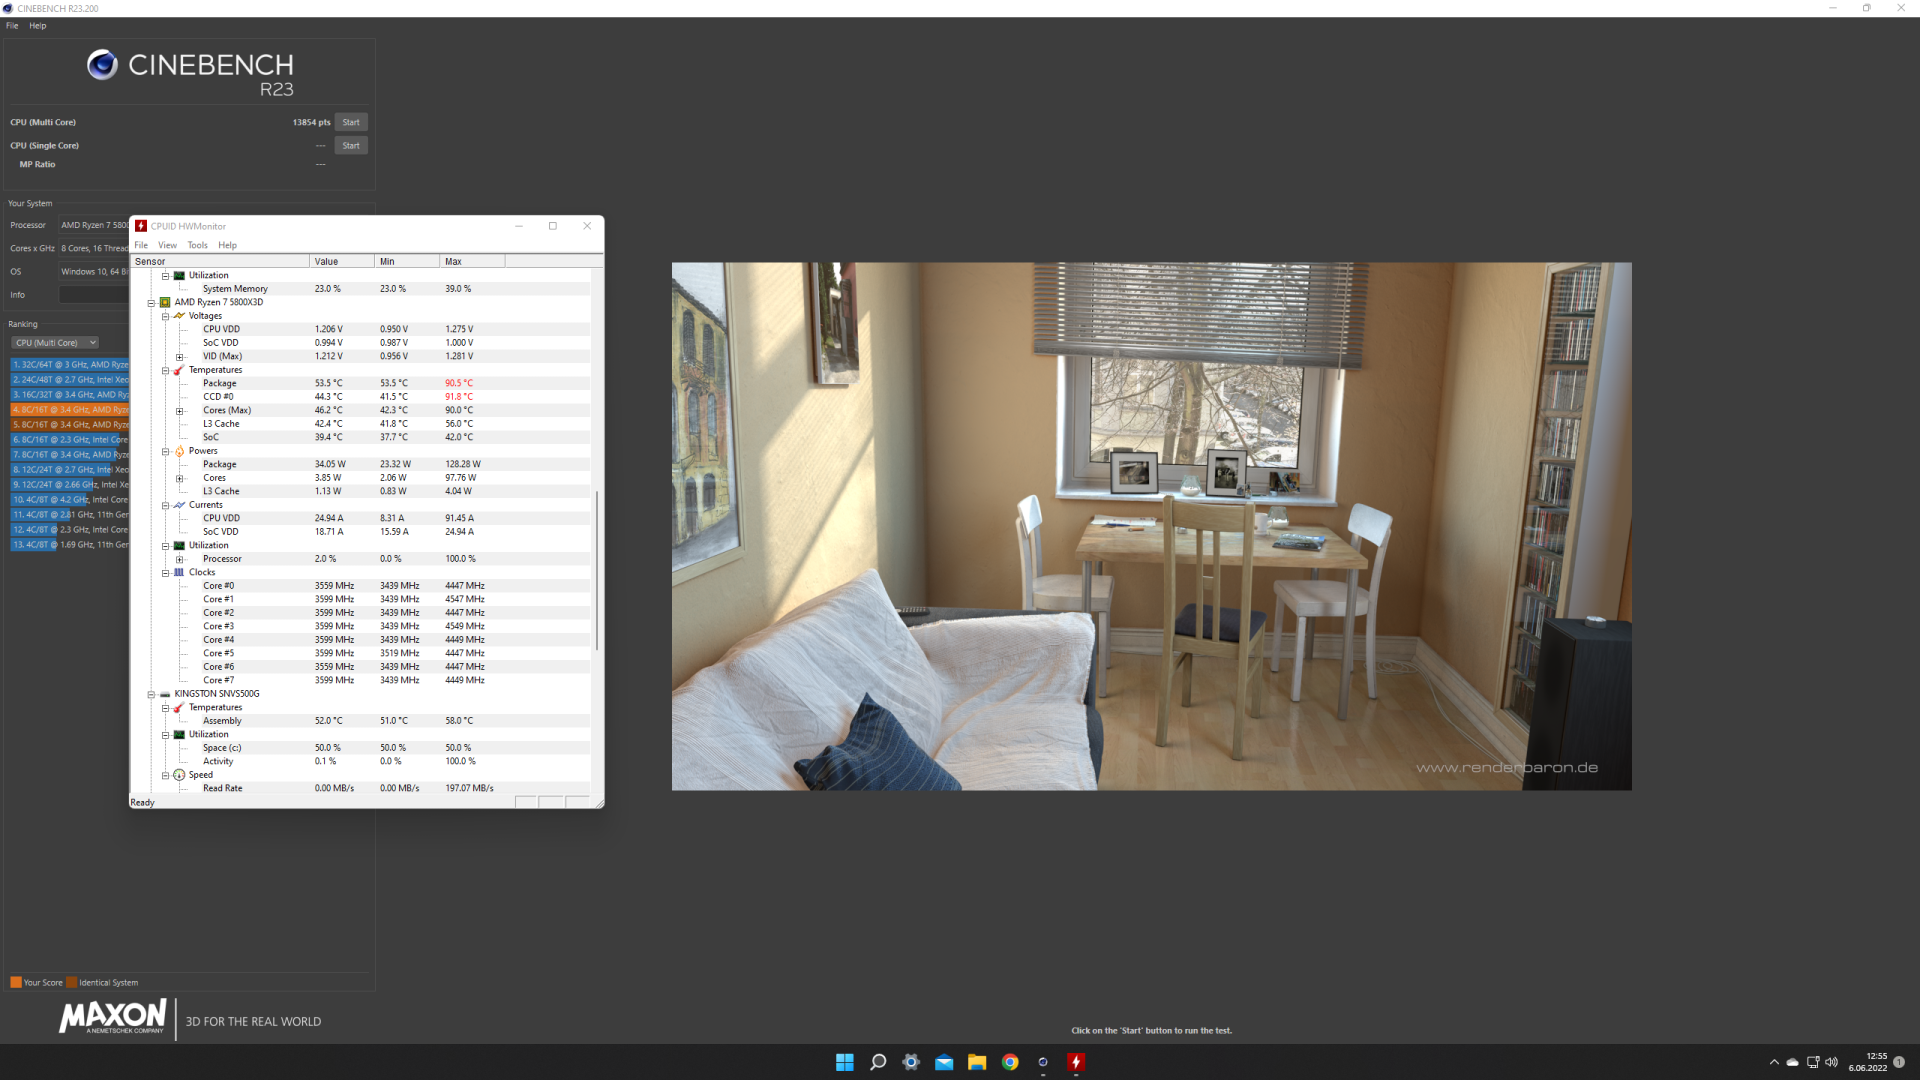Click the Cinebench logo sphere icon
This screenshot has width=1920, height=1080.
(x=102, y=65)
